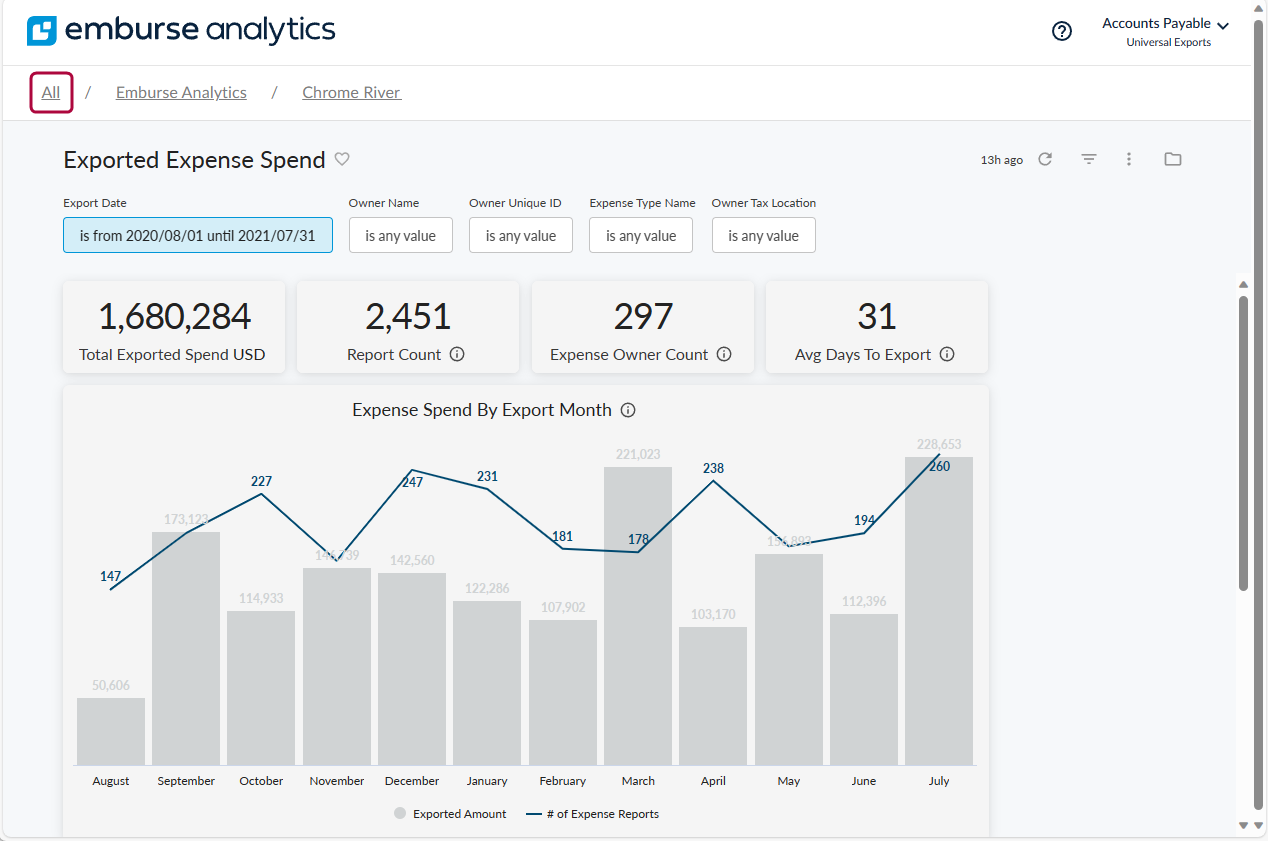Show info for Expense Spend By Export Month

point(628,410)
